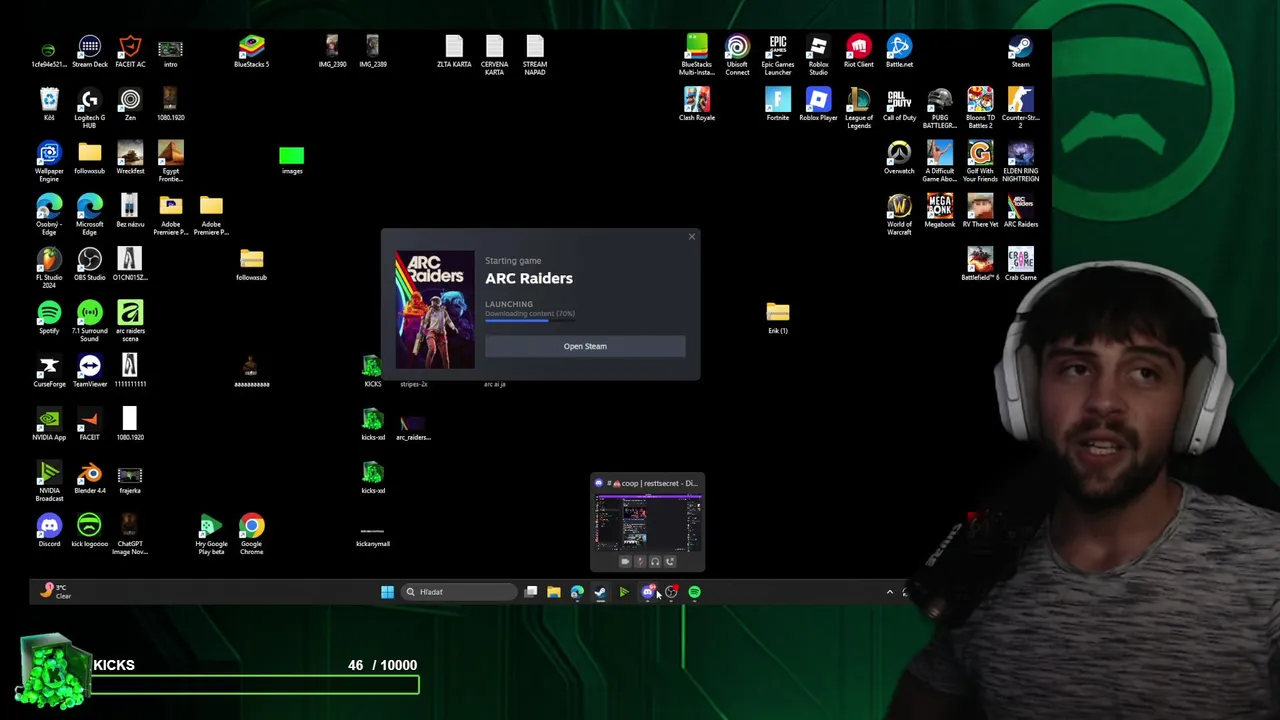Screen dimensions: 1280x720
Task: Select TeamViewer desktop icon
Action: tap(90, 371)
